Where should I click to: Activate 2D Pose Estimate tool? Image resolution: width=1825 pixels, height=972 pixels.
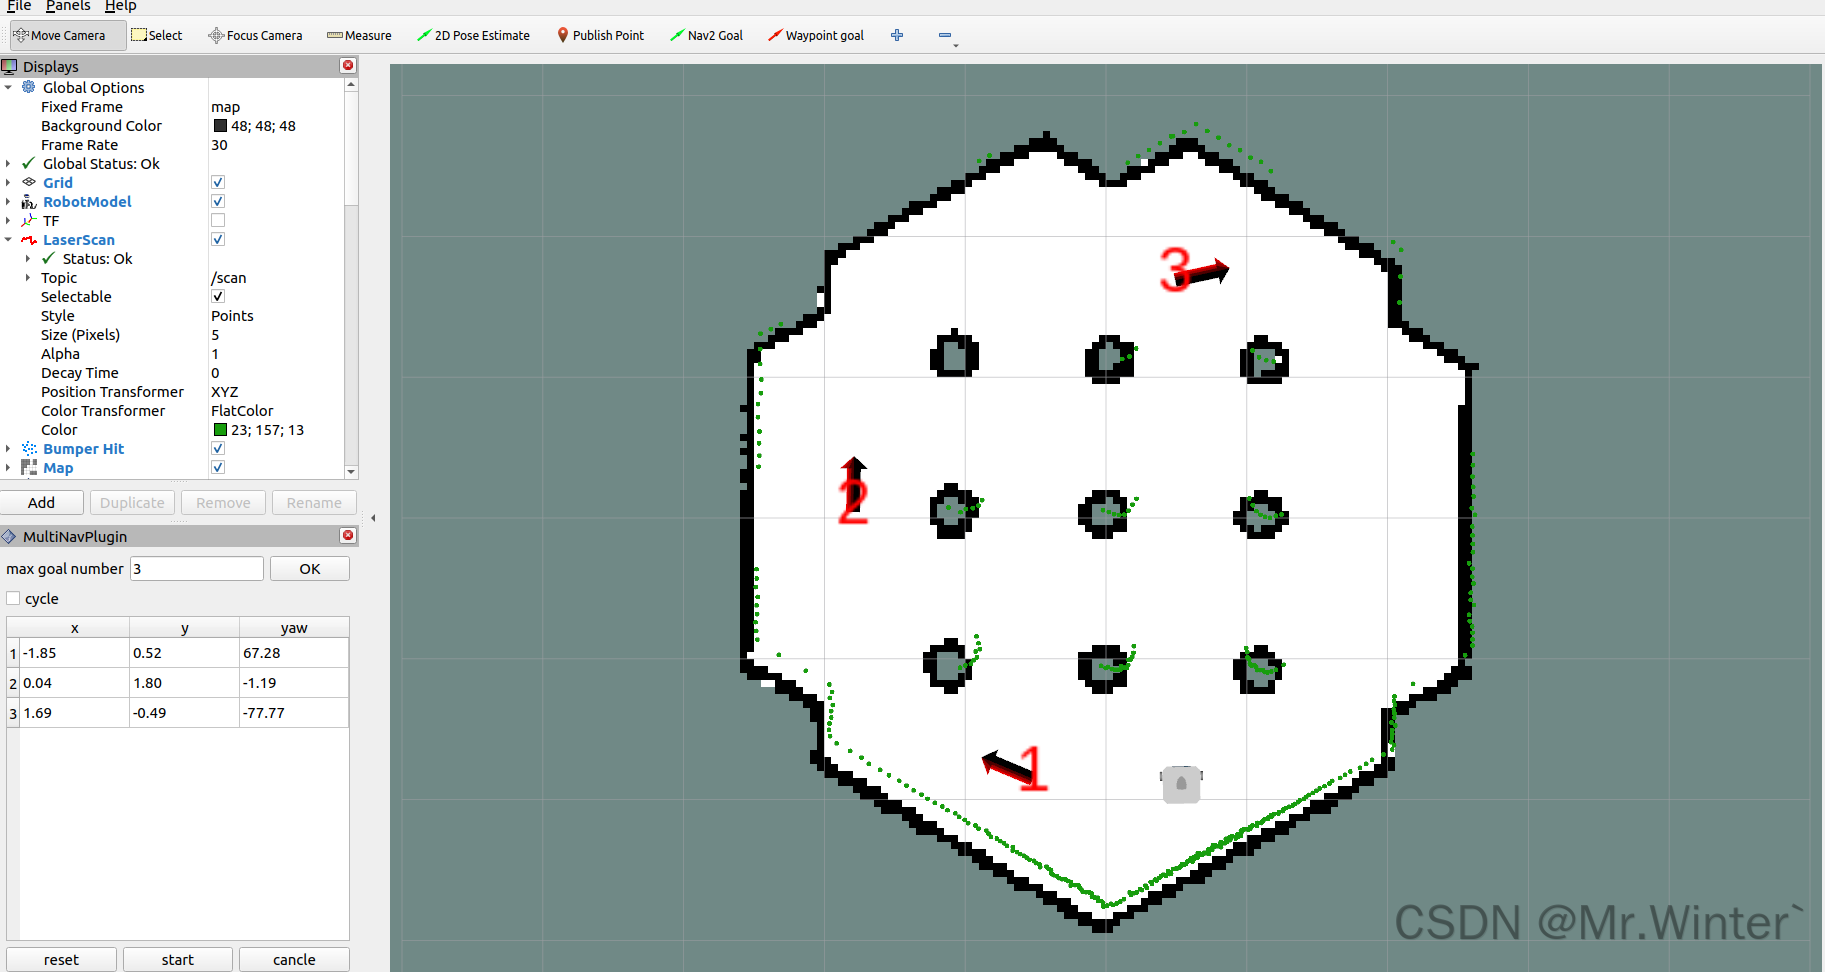tap(474, 35)
